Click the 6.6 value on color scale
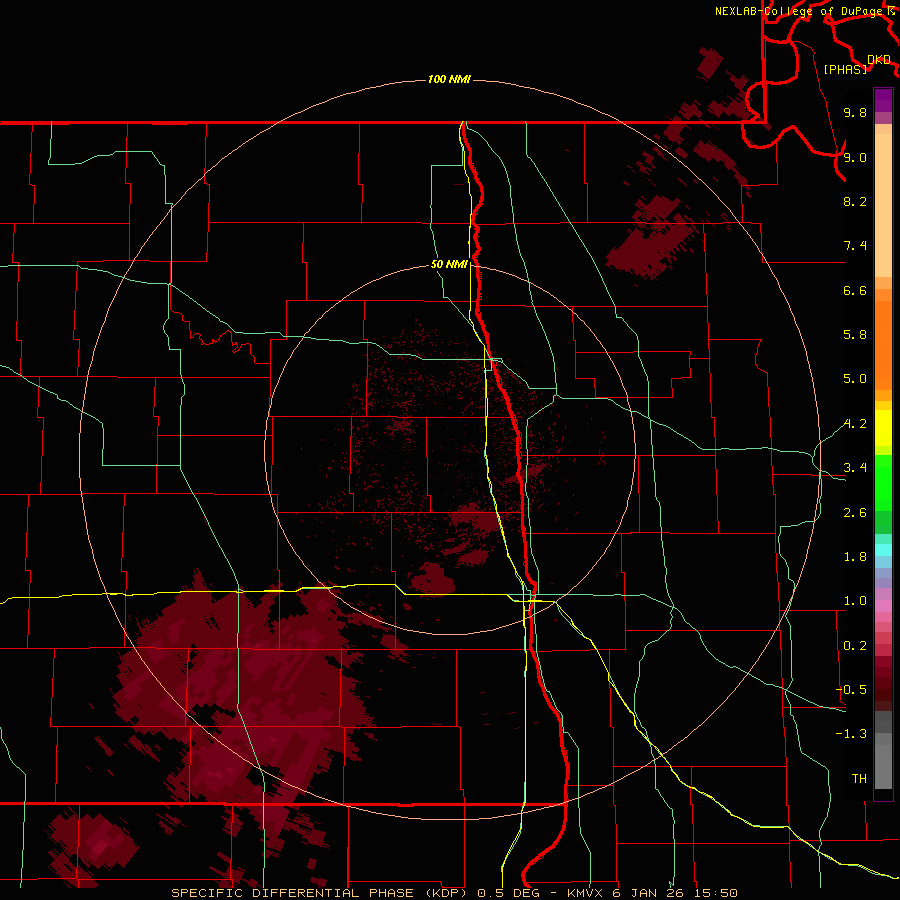This screenshot has width=900, height=900. 855,290
